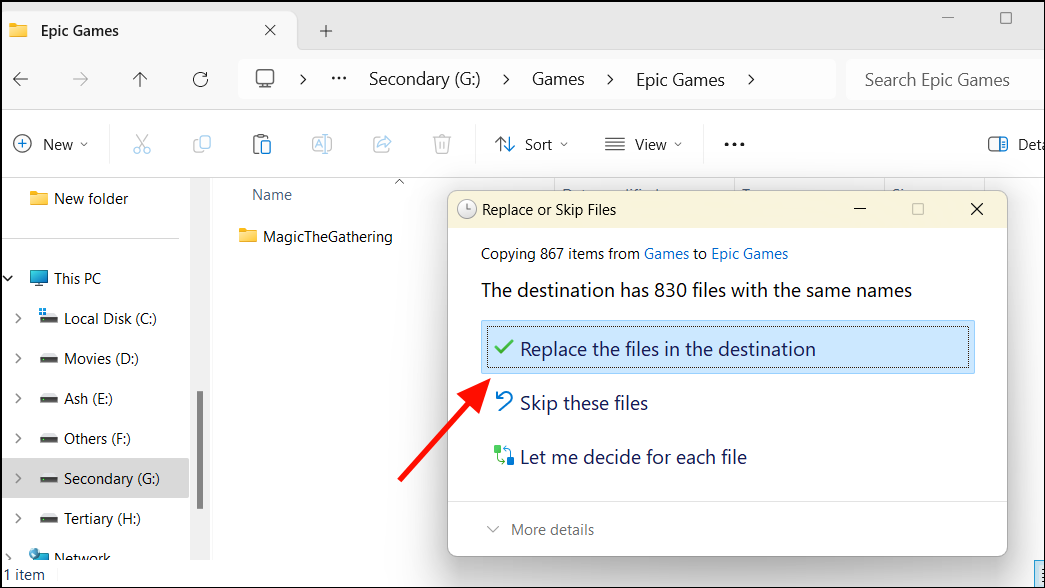
Task: Refresh the Epic Games folder
Action: 201,79
